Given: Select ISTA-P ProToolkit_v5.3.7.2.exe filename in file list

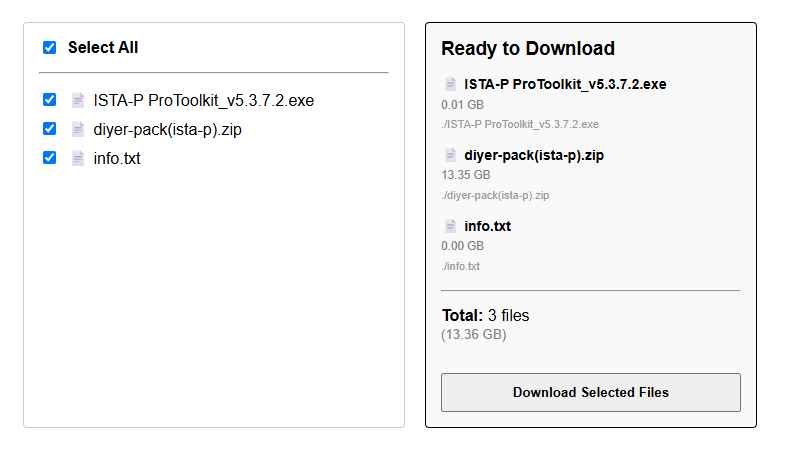Looking at the screenshot, I should (203, 100).
